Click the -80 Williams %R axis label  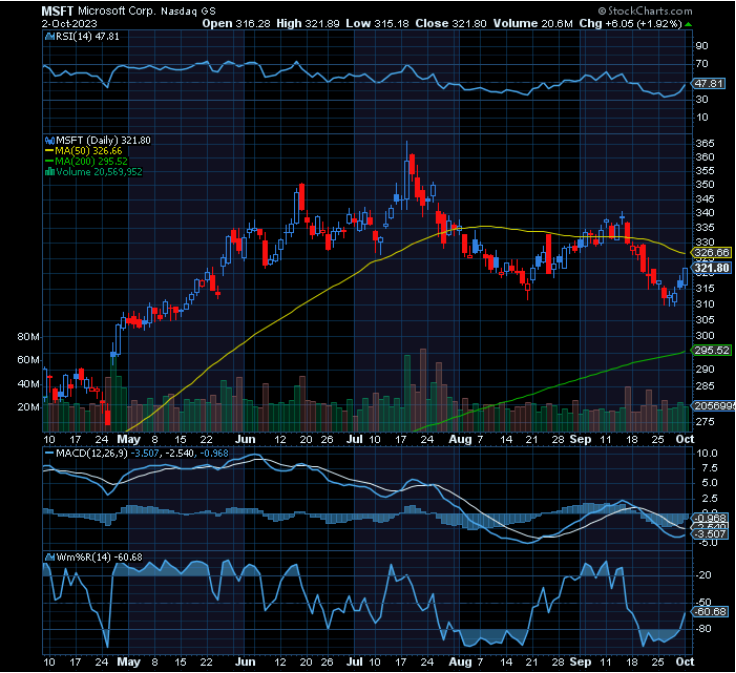(703, 629)
